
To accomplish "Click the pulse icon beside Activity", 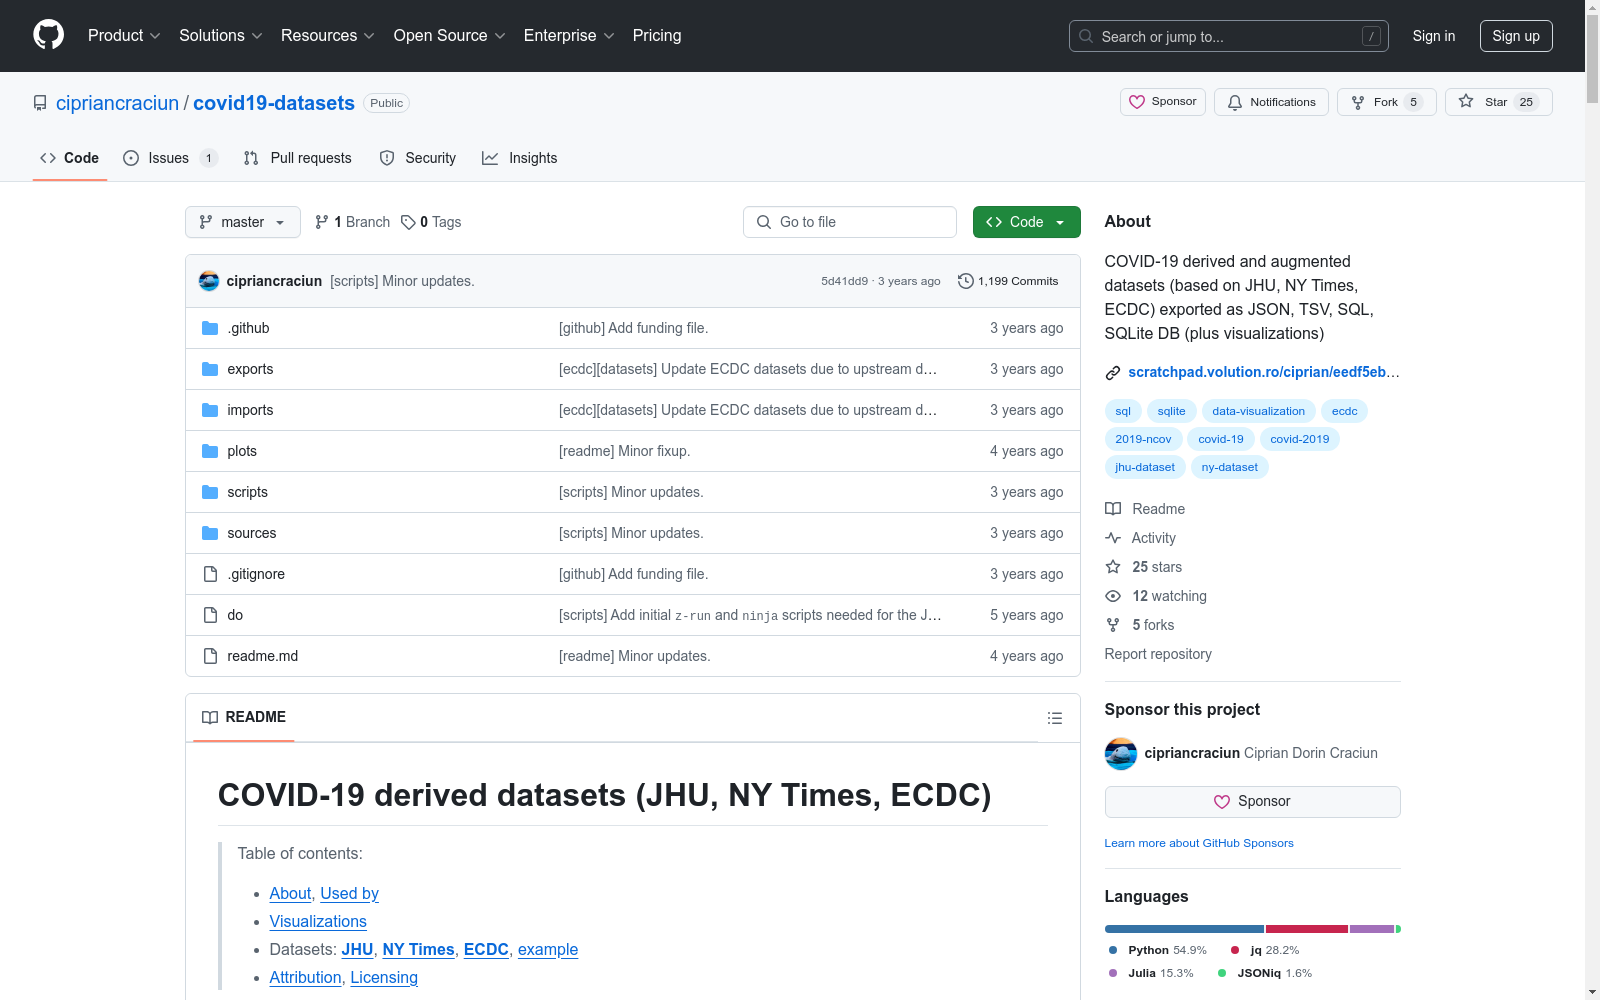I will [1113, 538].
